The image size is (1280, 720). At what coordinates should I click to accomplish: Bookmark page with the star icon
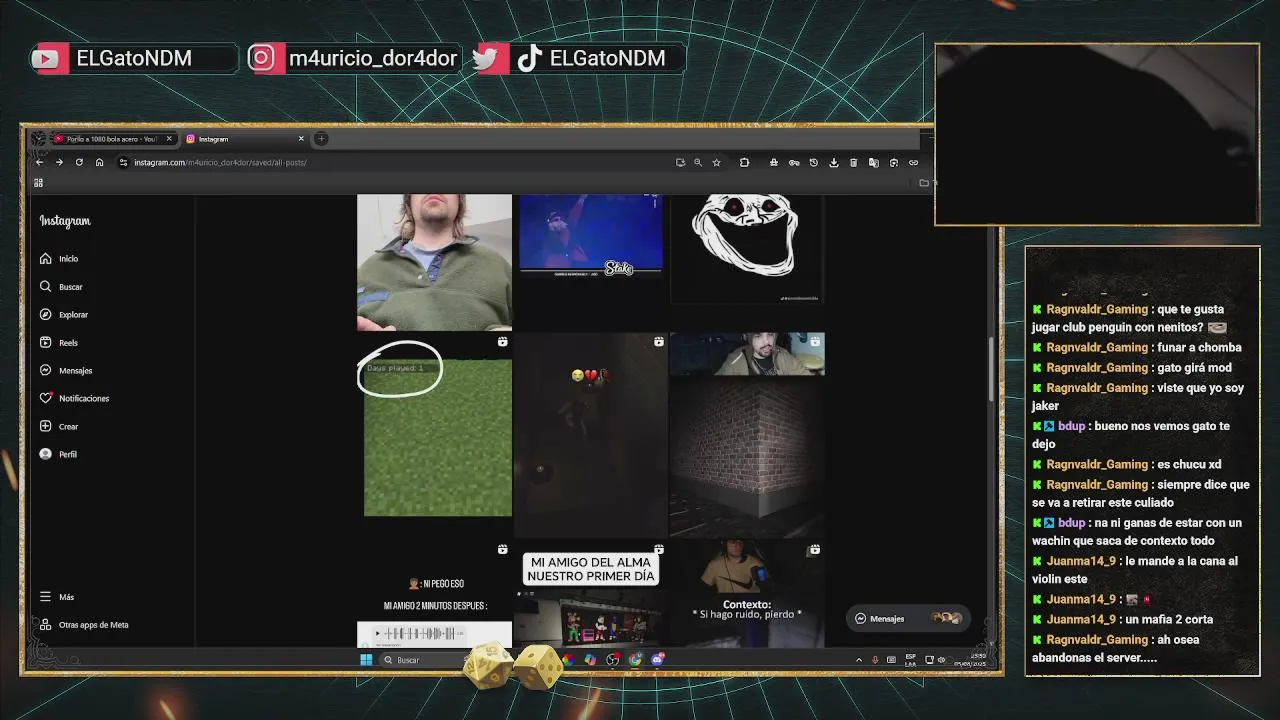point(716,162)
